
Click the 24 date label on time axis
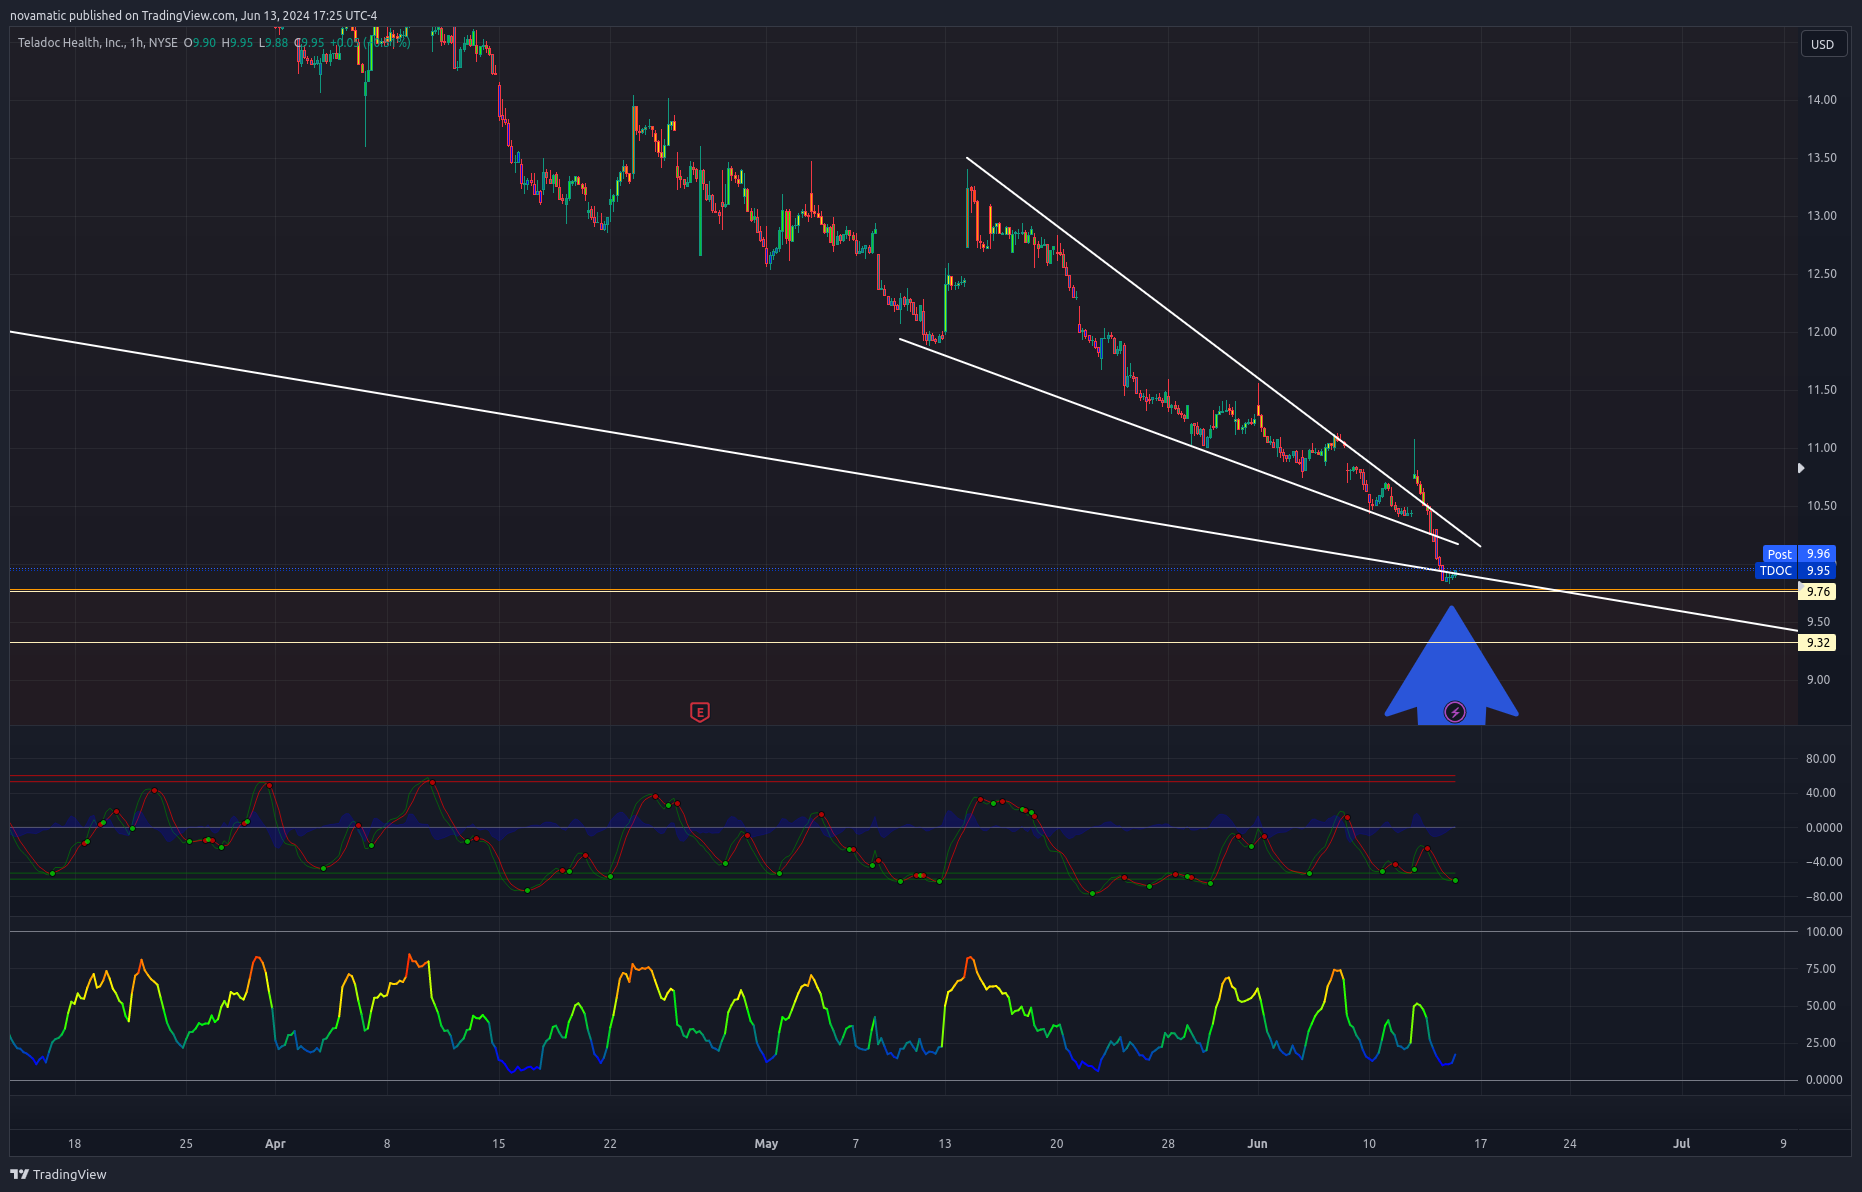pos(1570,1144)
